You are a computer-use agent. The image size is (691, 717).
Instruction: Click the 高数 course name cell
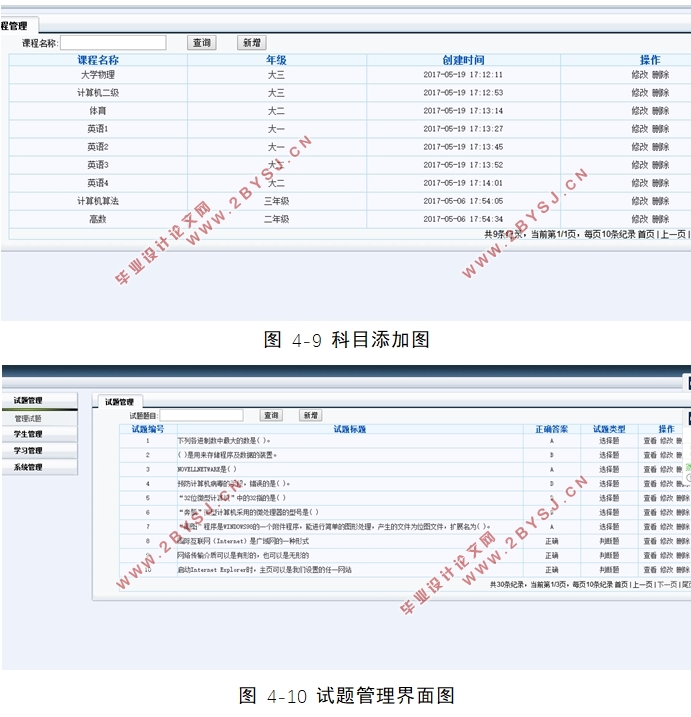[98, 219]
